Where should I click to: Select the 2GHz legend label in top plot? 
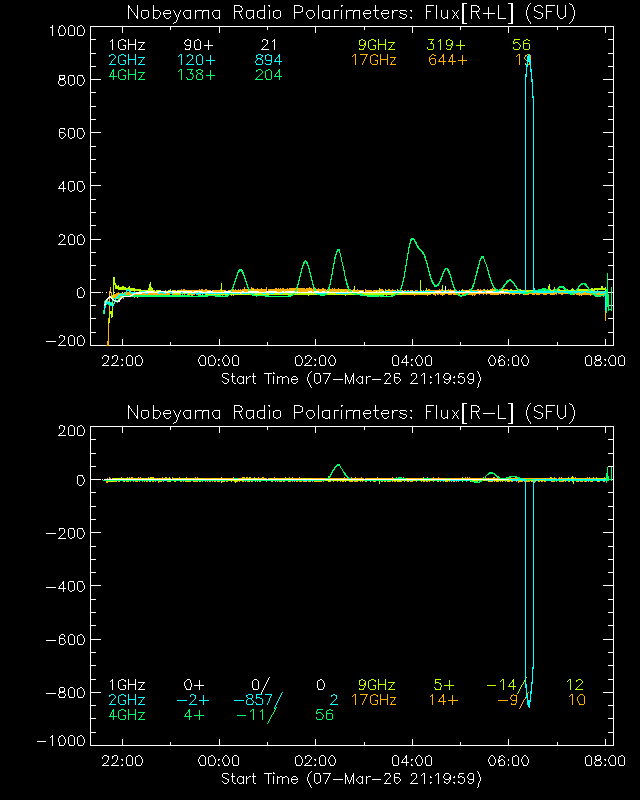127,60
